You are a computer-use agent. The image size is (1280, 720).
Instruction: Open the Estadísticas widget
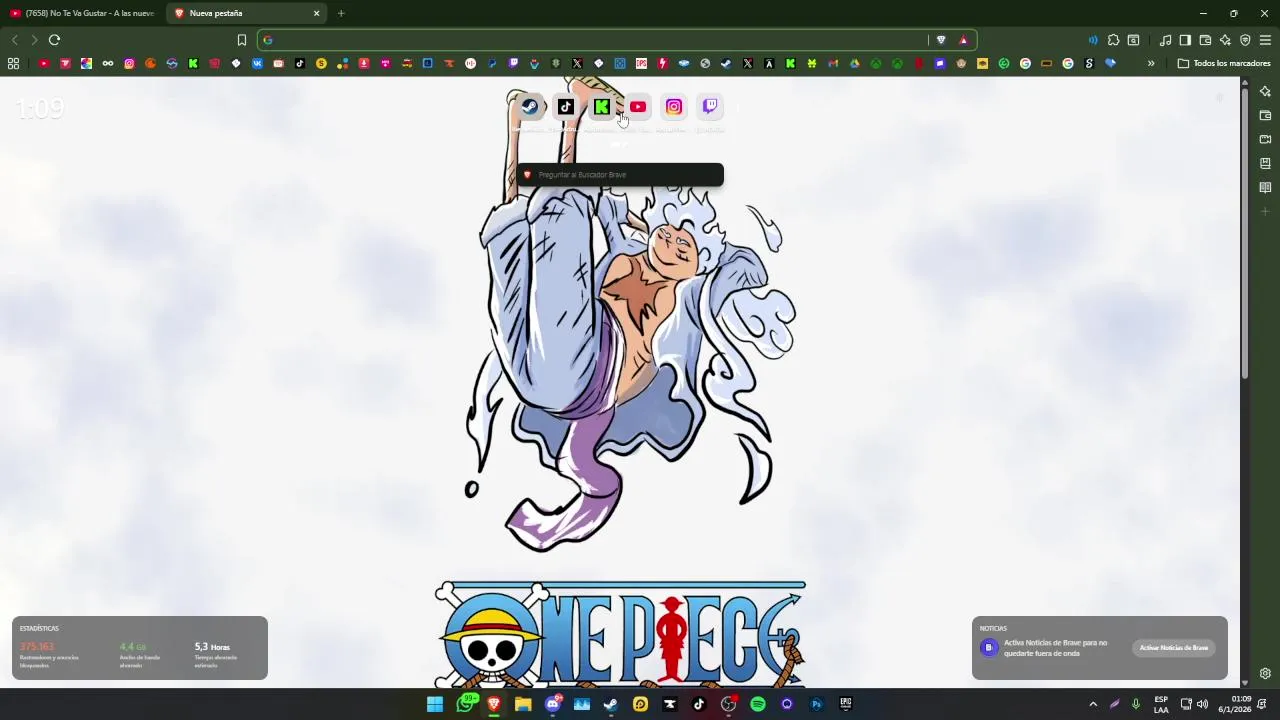point(140,648)
